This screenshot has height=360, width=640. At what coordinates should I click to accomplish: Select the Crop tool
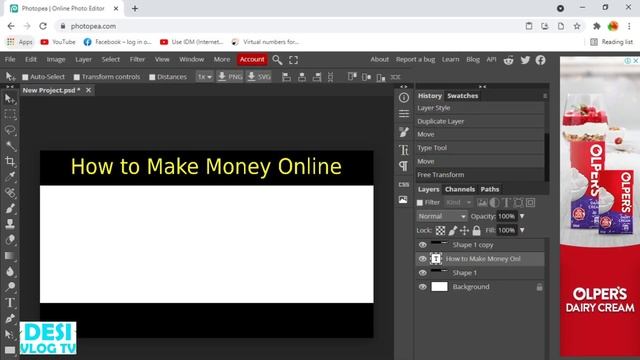[10, 161]
